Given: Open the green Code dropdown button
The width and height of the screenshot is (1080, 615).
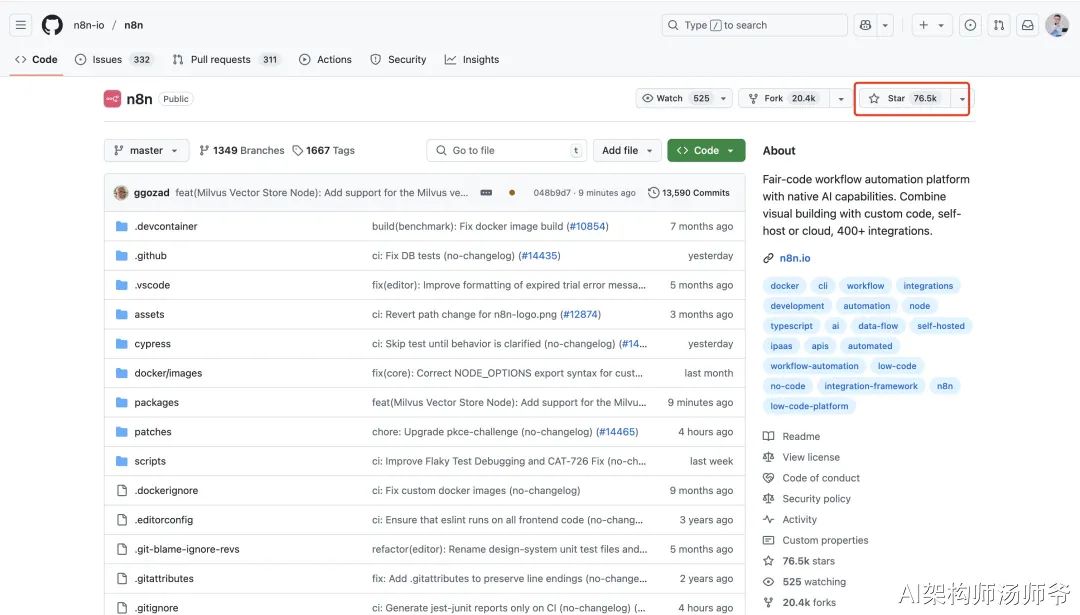Looking at the screenshot, I should [706, 150].
